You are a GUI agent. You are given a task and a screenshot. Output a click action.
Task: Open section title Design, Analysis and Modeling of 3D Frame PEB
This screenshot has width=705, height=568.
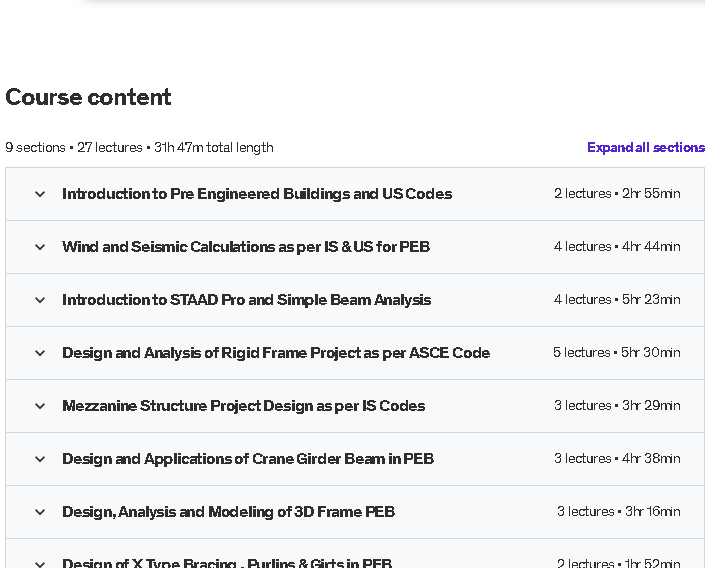[x=228, y=512]
